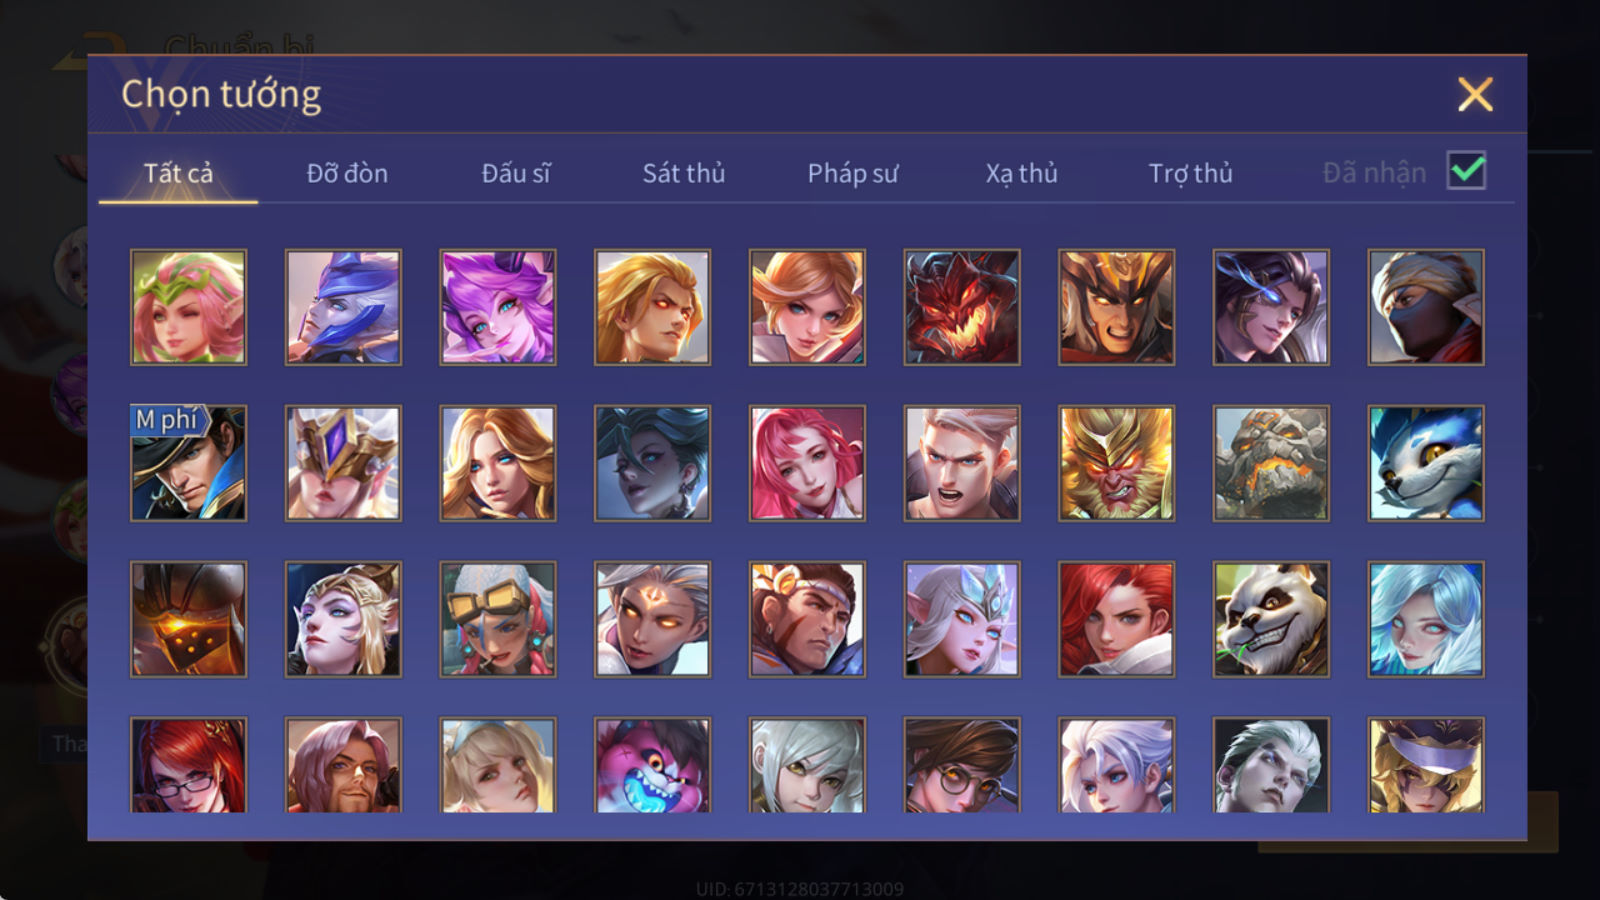Switch to the Đỡ đòn tab

tap(347, 173)
